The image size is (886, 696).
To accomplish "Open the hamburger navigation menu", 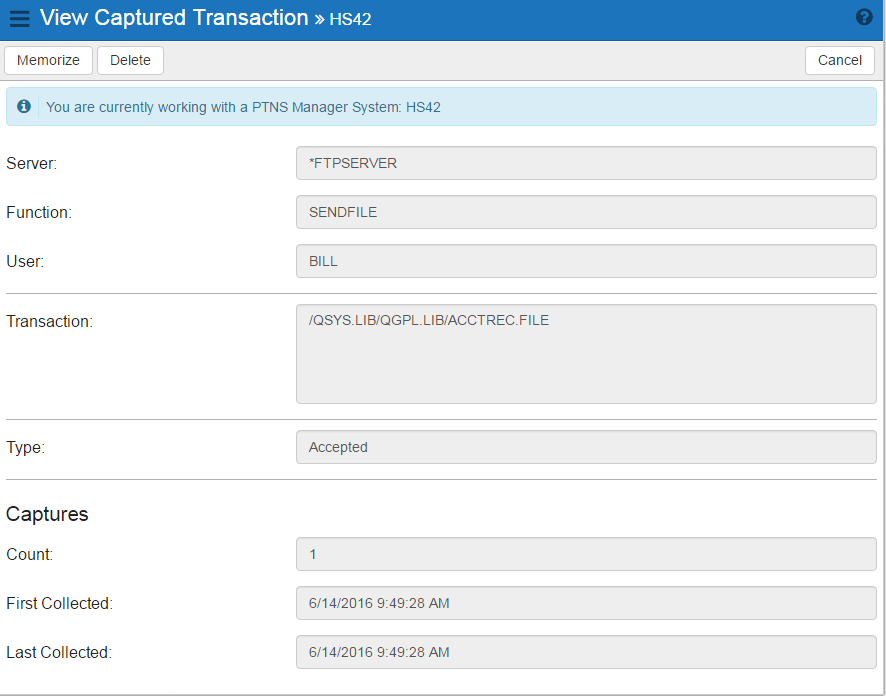I will click(x=20, y=18).
